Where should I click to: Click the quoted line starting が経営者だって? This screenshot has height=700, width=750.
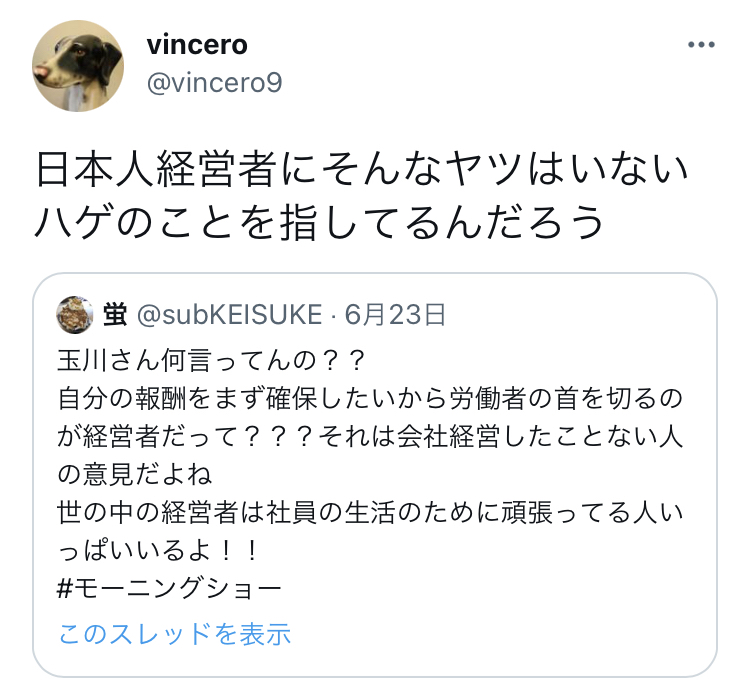pos(370,436)
